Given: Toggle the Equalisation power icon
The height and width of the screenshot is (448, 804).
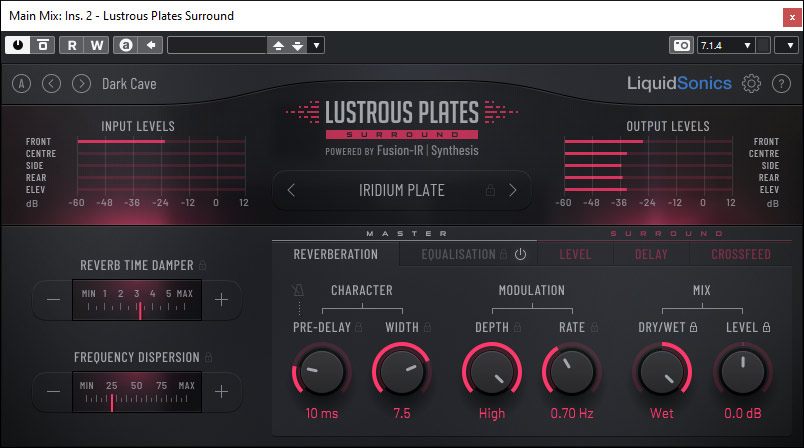Looking at the screenshot, I should coord(520,254).
